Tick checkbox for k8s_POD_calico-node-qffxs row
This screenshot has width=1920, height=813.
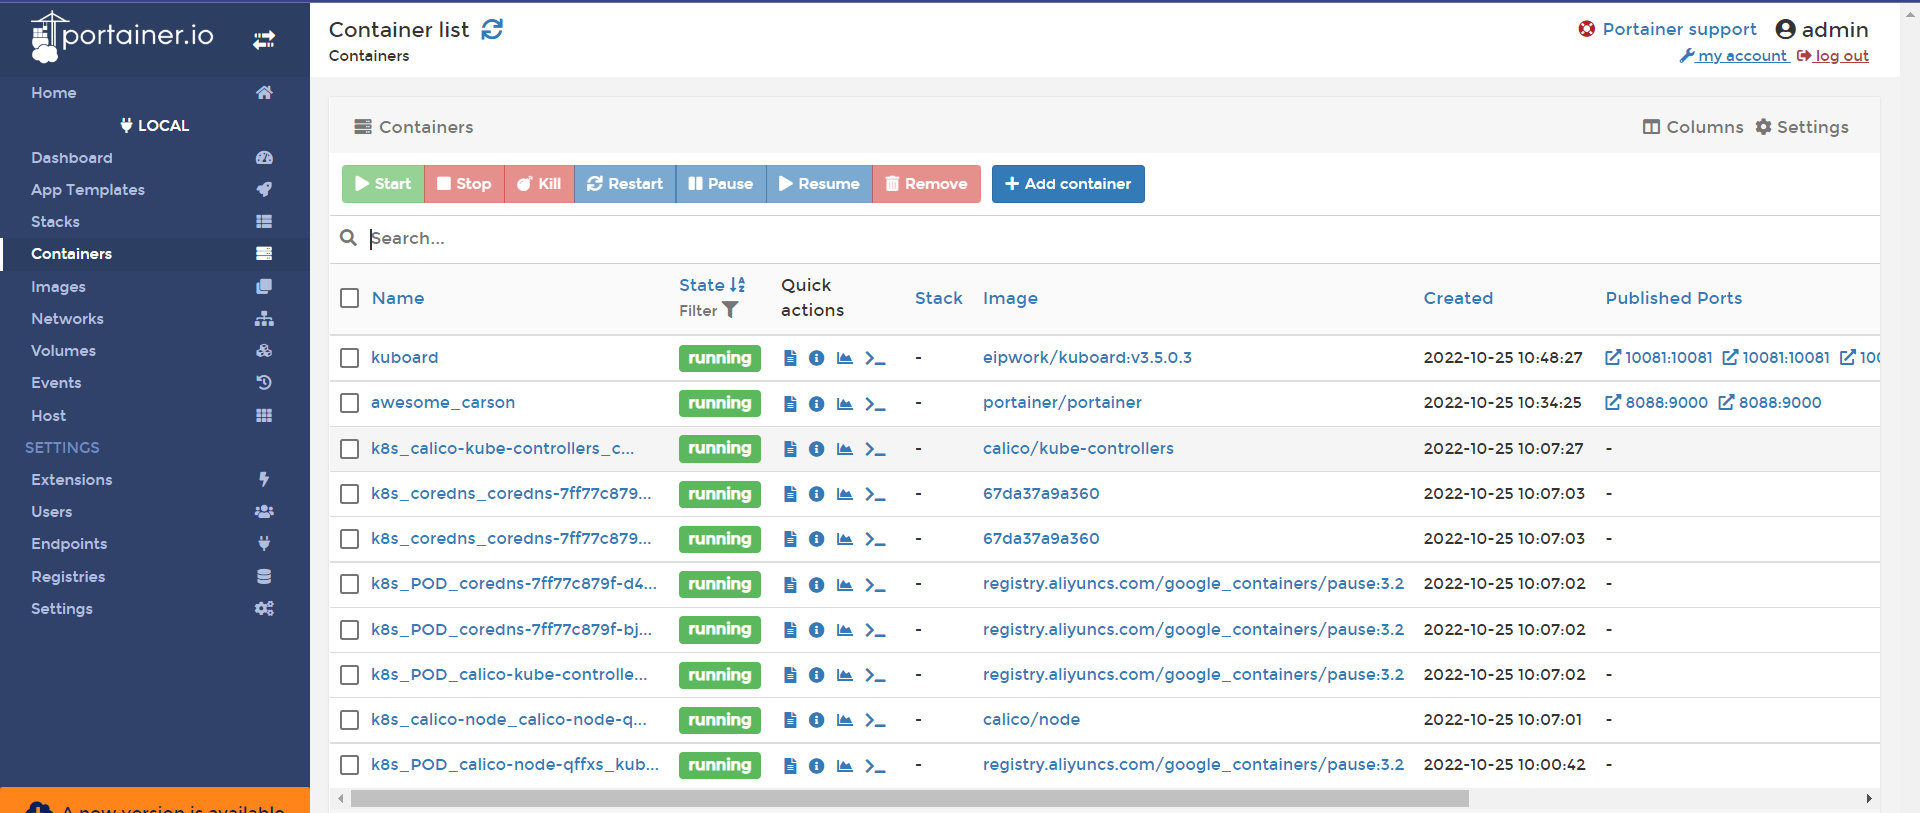point(349,765)
